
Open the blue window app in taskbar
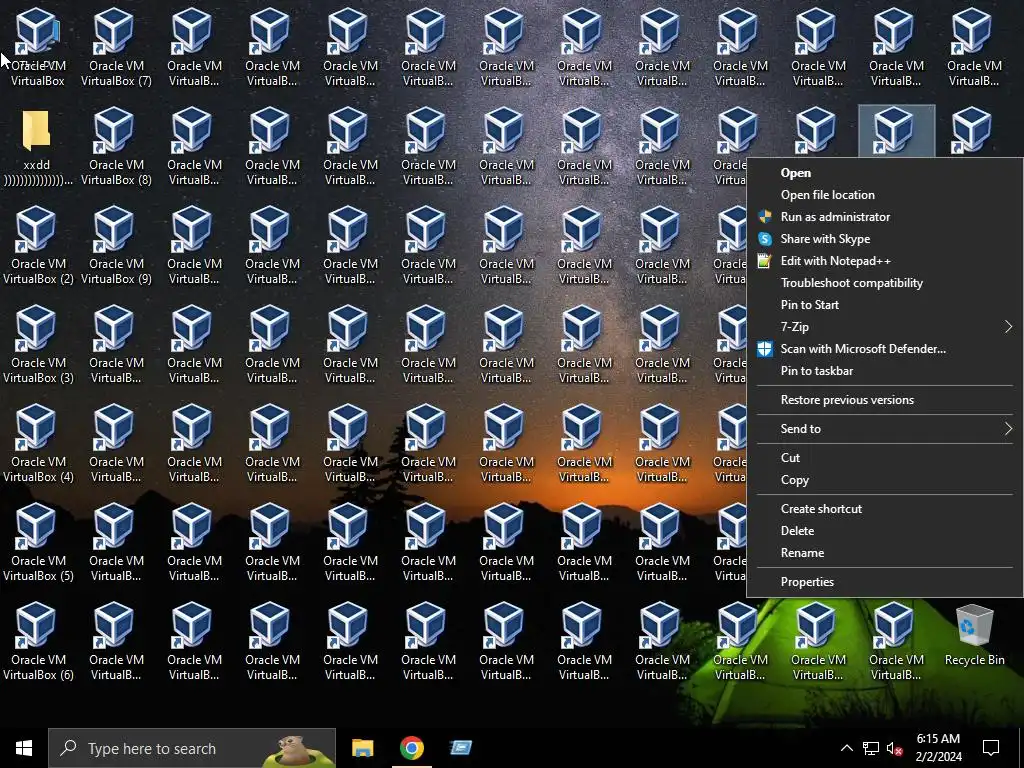461,748
